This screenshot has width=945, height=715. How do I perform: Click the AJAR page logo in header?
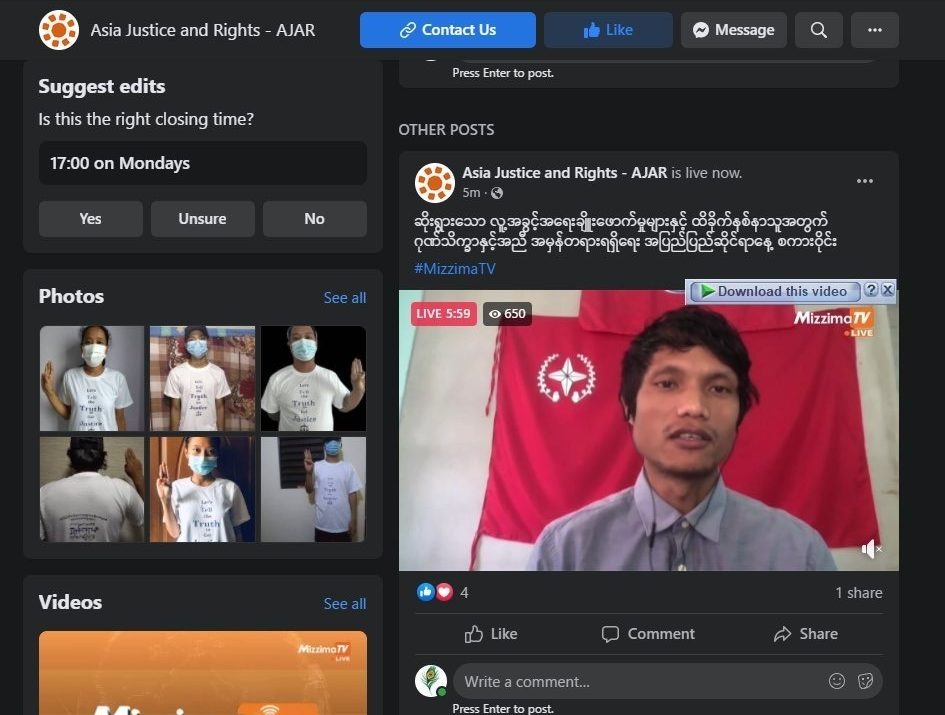[58, 30]
